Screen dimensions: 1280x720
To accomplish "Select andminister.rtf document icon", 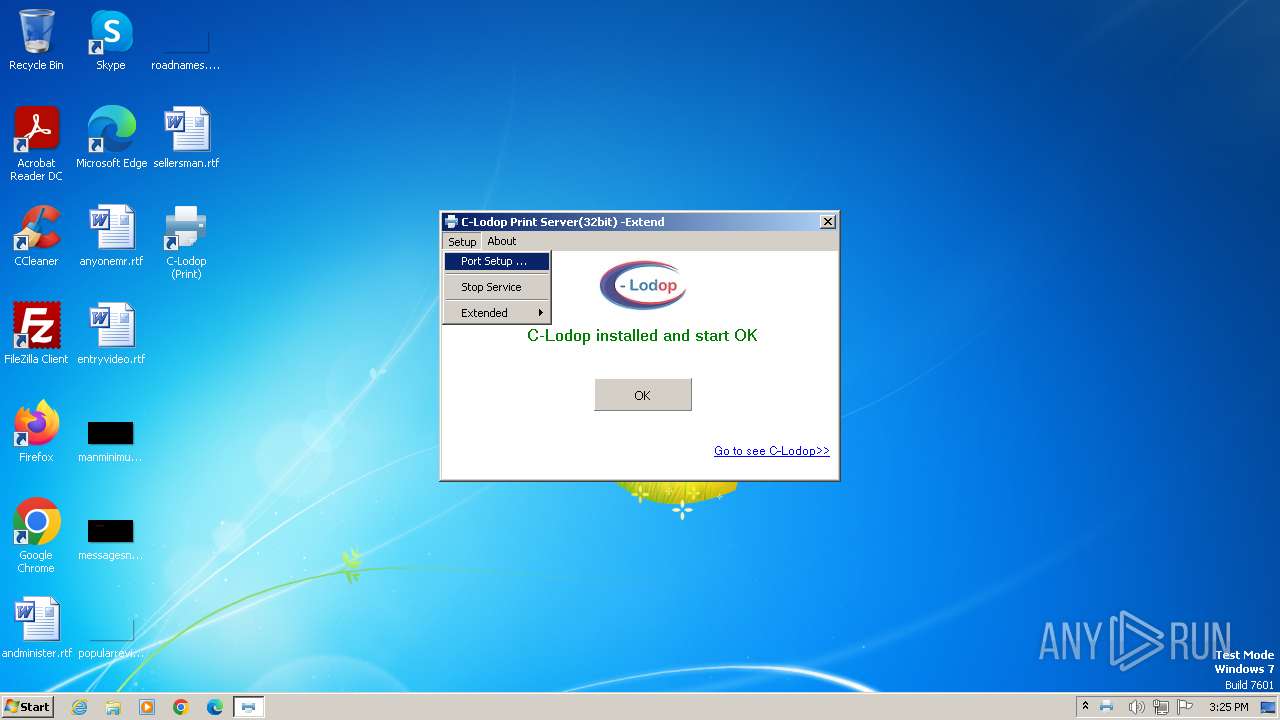I will [x=37, y=628].
